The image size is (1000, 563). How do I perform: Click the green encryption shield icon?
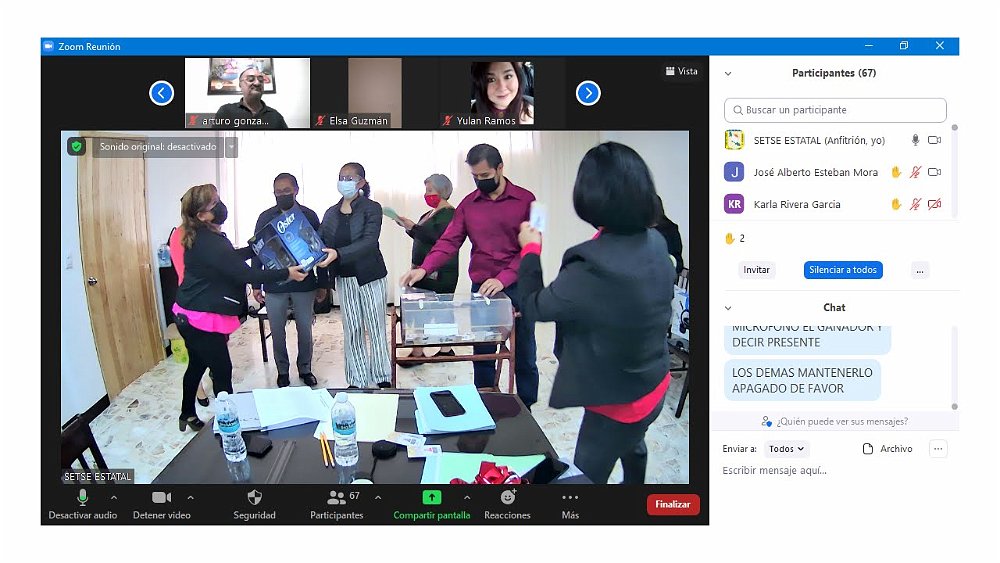click(x=77, y=147)
